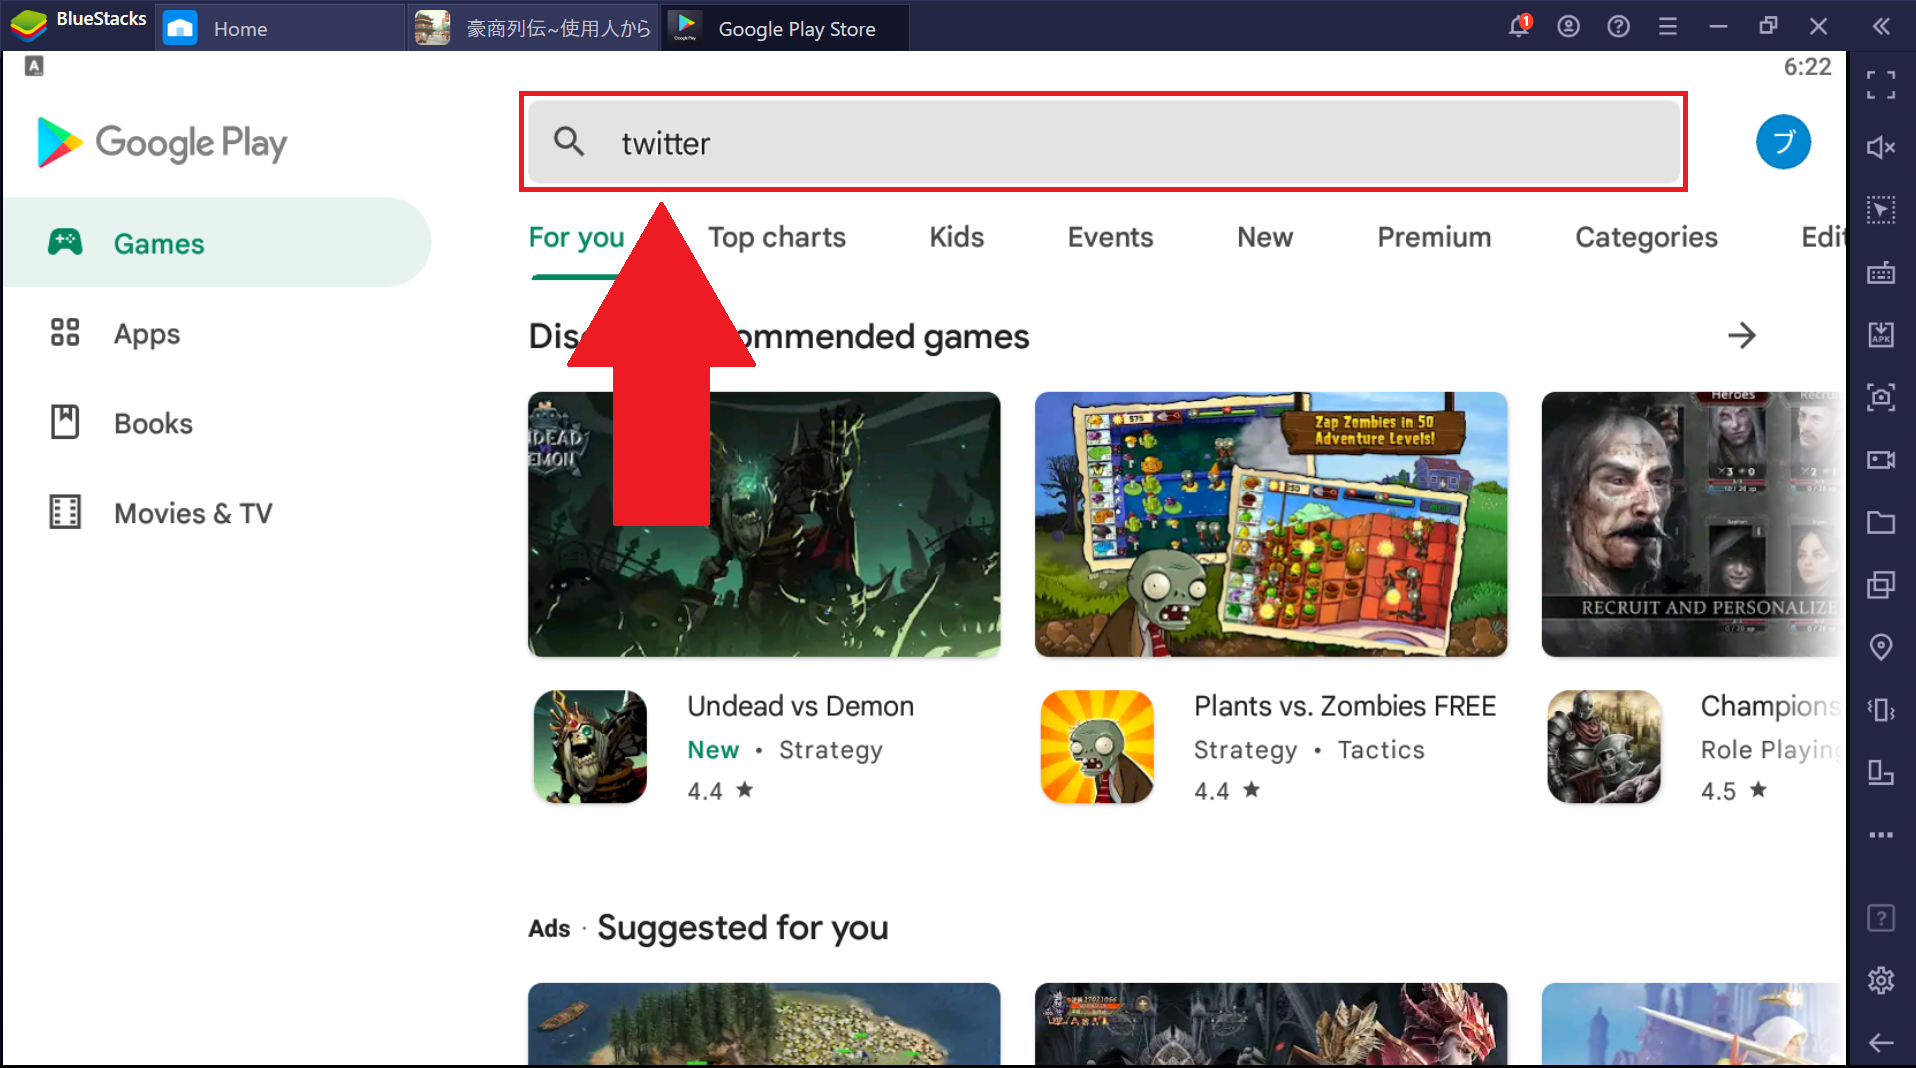Open the BlueStacks help question icon
The height and width of the screenshot is (1068, 1916).
coord(1618,26)
